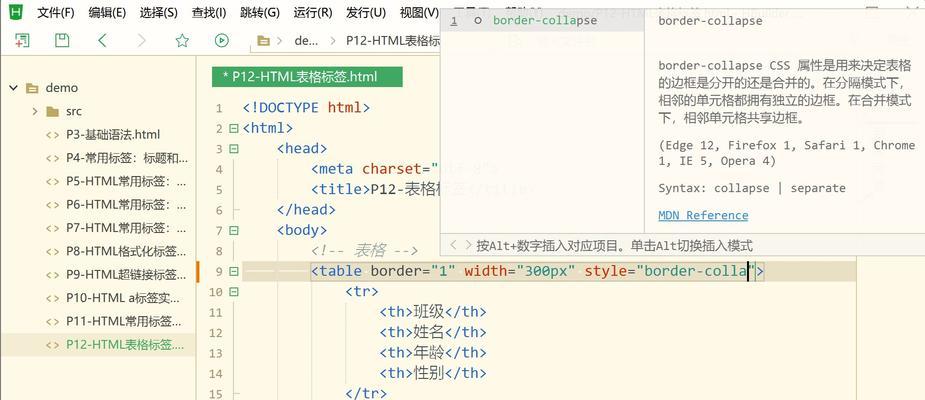Open the MDN Reference link

tap(703, 215)
